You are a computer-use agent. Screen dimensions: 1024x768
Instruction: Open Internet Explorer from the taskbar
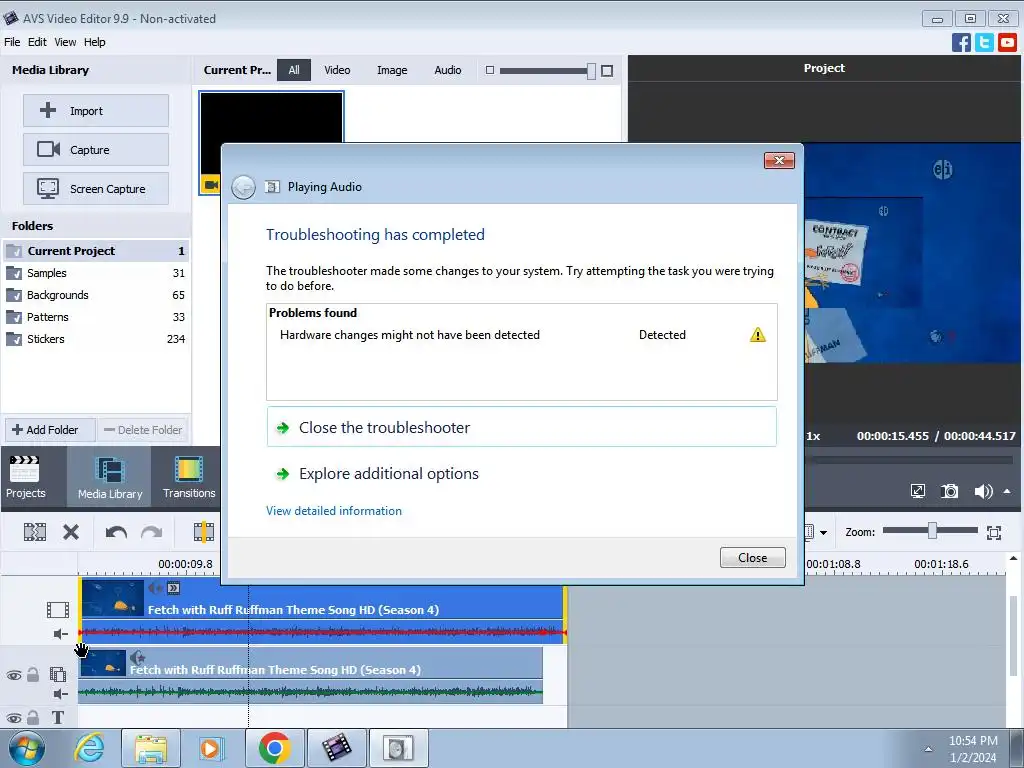click(89, 748)
